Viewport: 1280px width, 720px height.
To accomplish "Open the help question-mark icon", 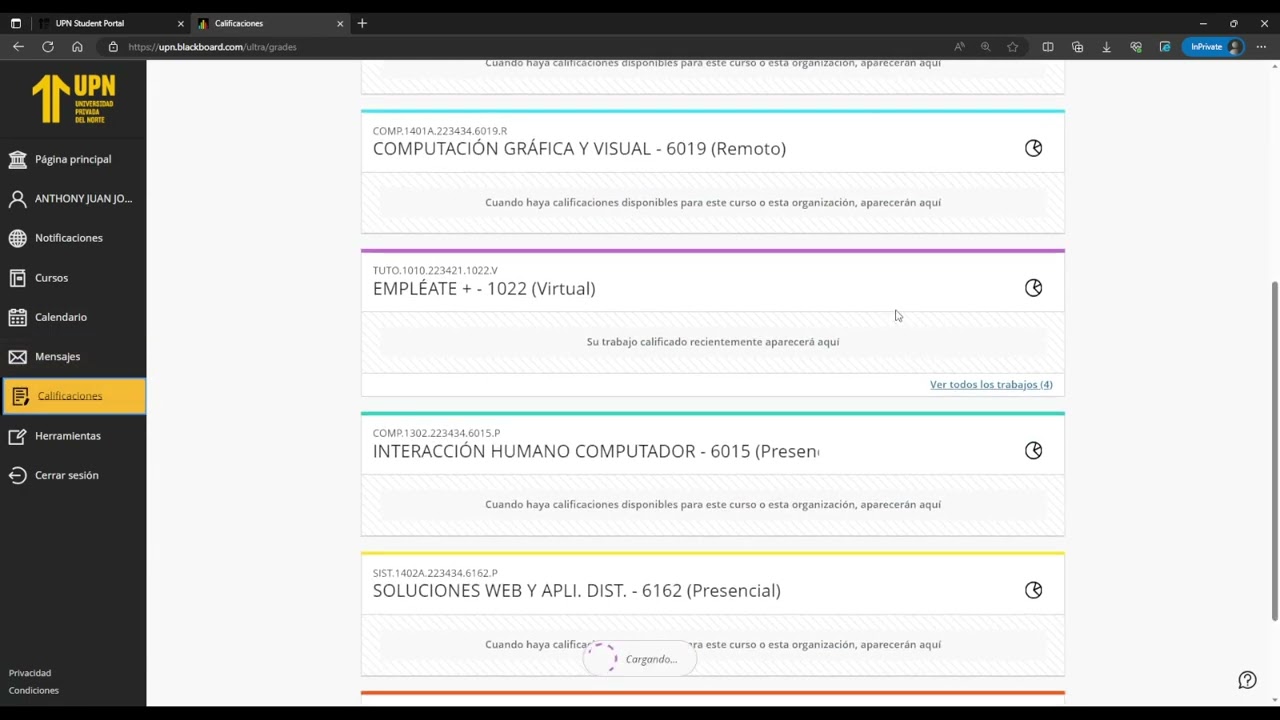I will tap(1247, 680).
